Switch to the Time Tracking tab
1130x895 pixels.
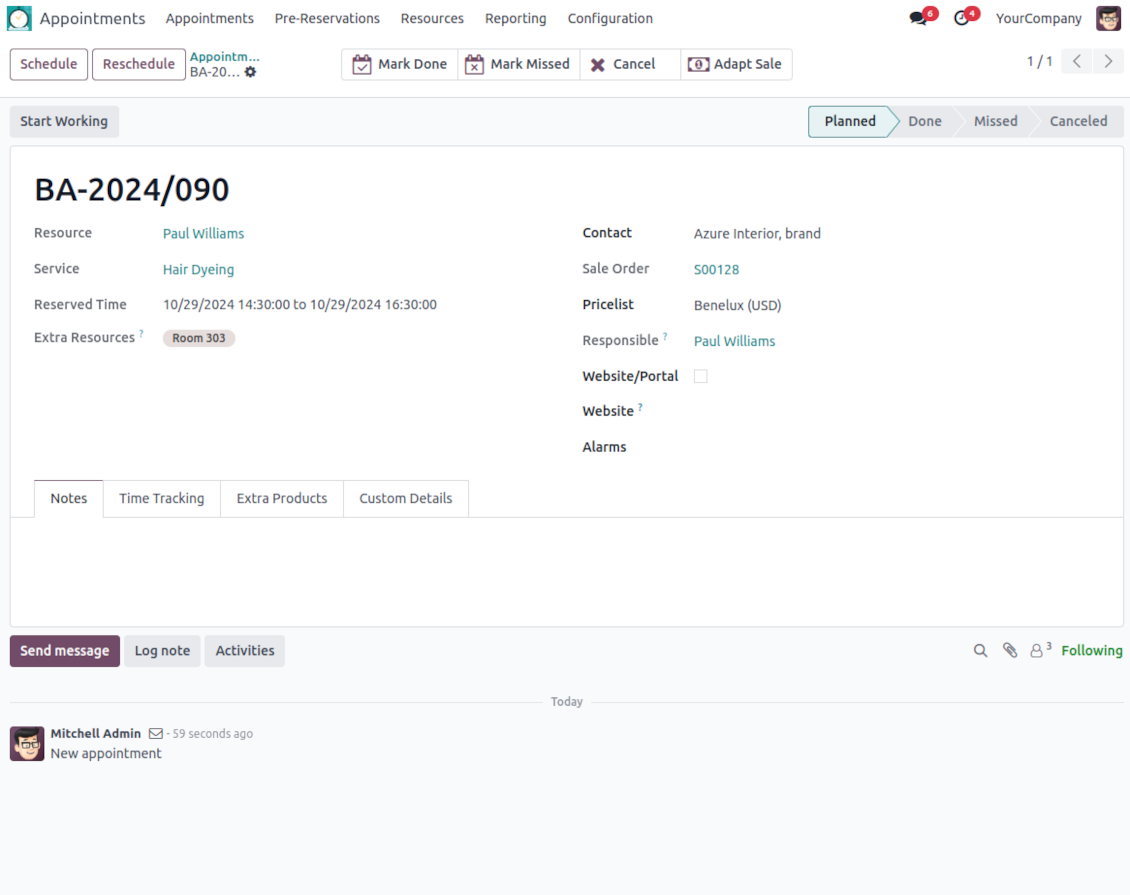161,498
